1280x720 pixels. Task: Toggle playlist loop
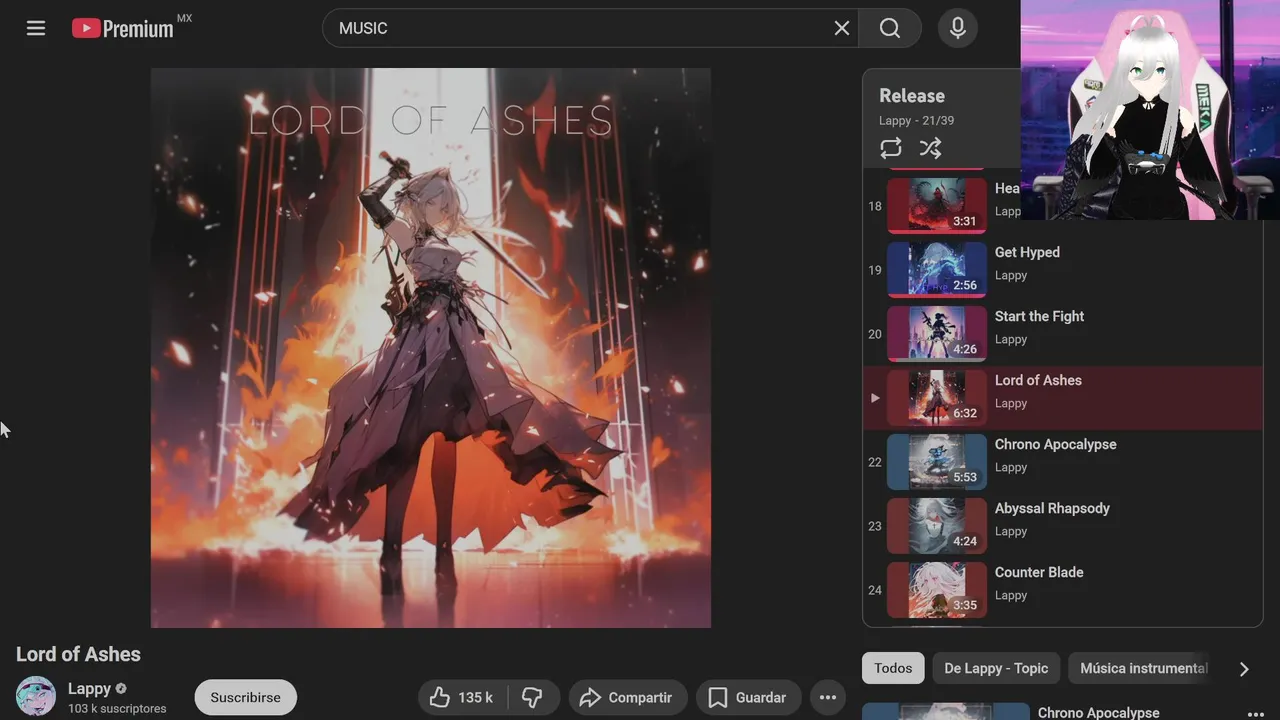click(x=891, y=148)
